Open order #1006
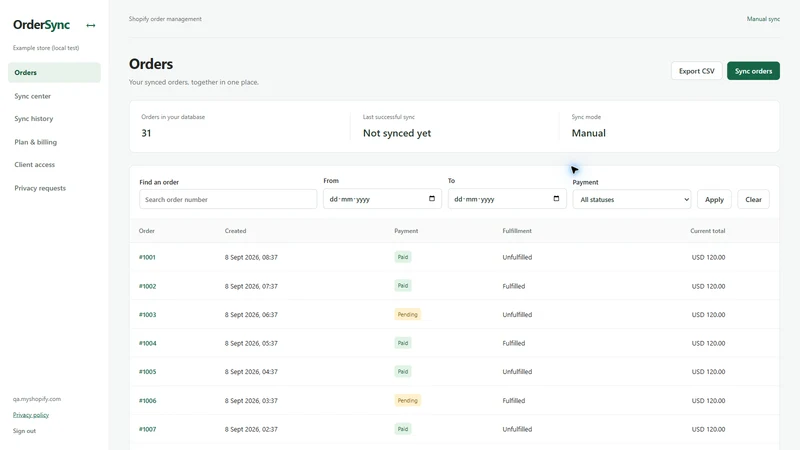Image resolution: width=800 pixels, height=450 pixels. pyautogui.click(x=147, y=401)
